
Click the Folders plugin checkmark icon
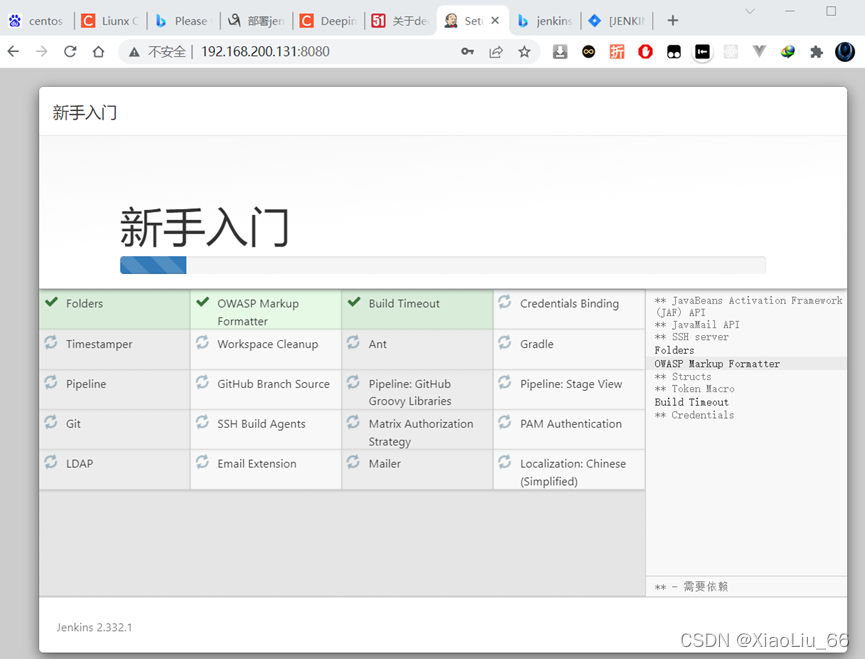point(52,302)
